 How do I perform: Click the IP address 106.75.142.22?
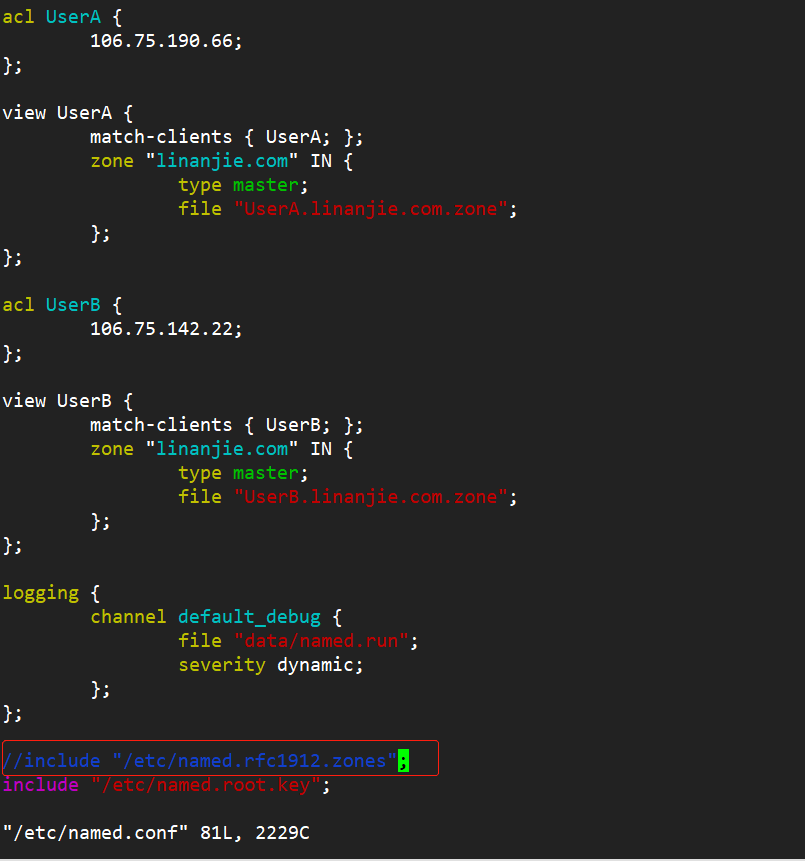click(161, 329)
